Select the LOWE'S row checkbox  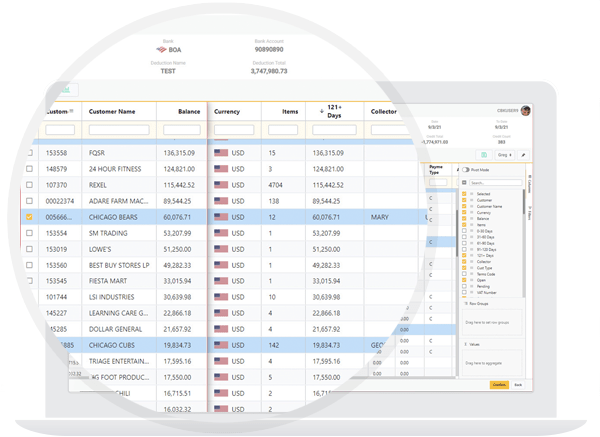coord(29,249)
